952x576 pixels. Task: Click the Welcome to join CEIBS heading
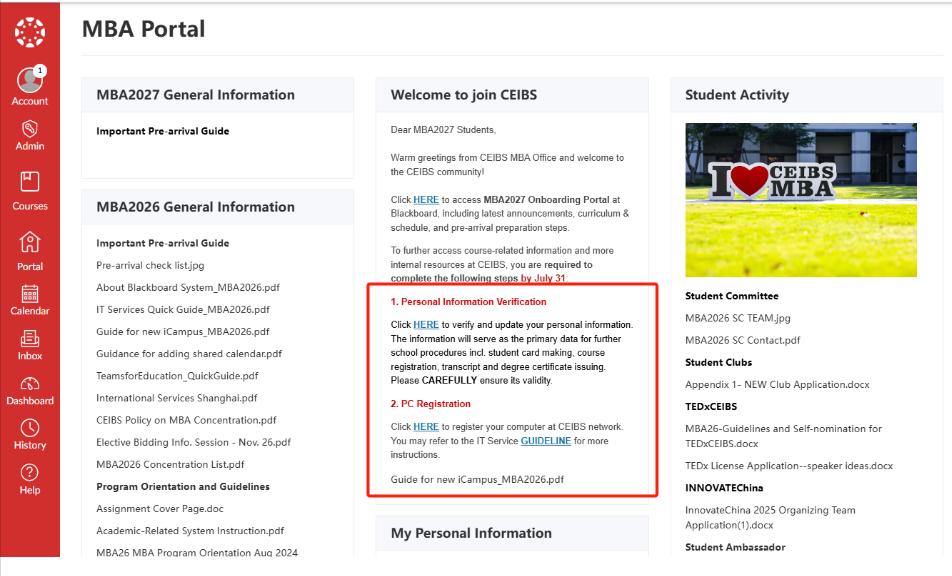pos(464,95)
